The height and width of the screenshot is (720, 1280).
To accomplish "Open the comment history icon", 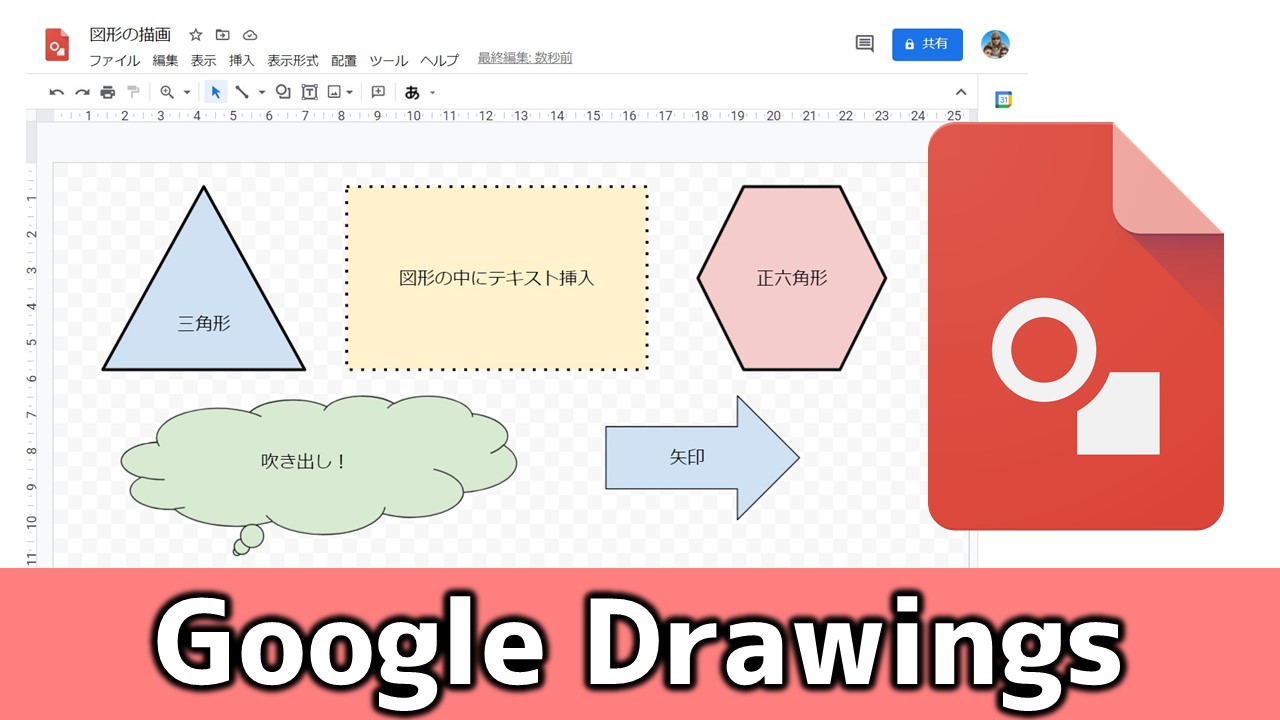I will click(x=865, y=44).
